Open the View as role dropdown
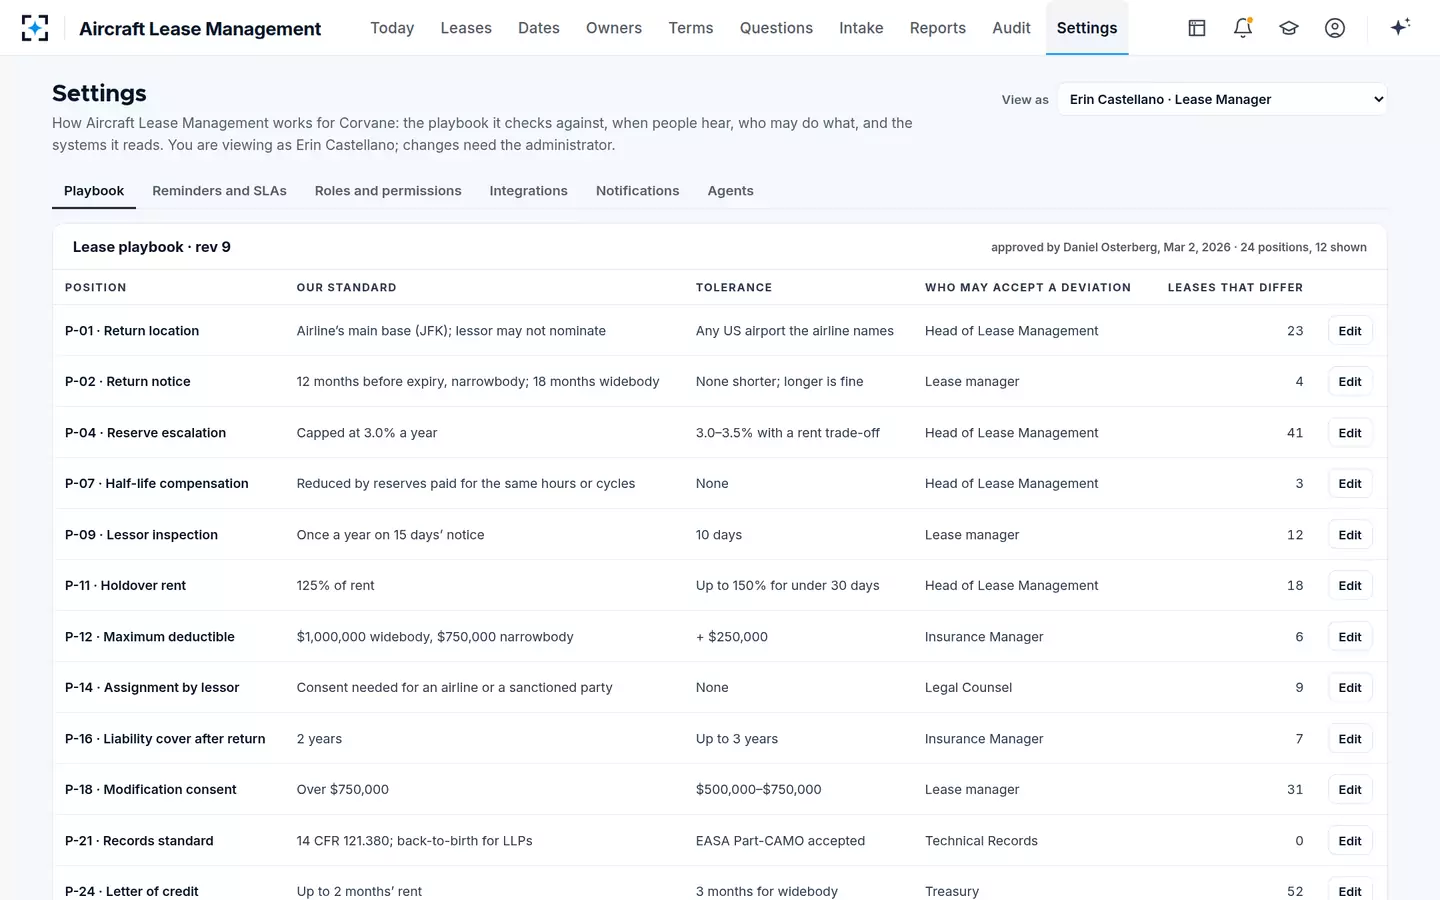 click(1222, 99)
